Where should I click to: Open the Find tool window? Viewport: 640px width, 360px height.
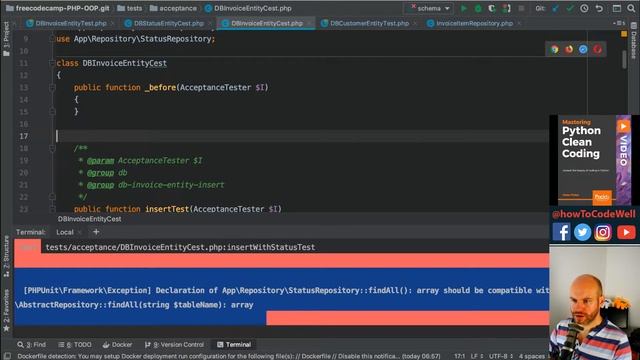tap(32, 344)
